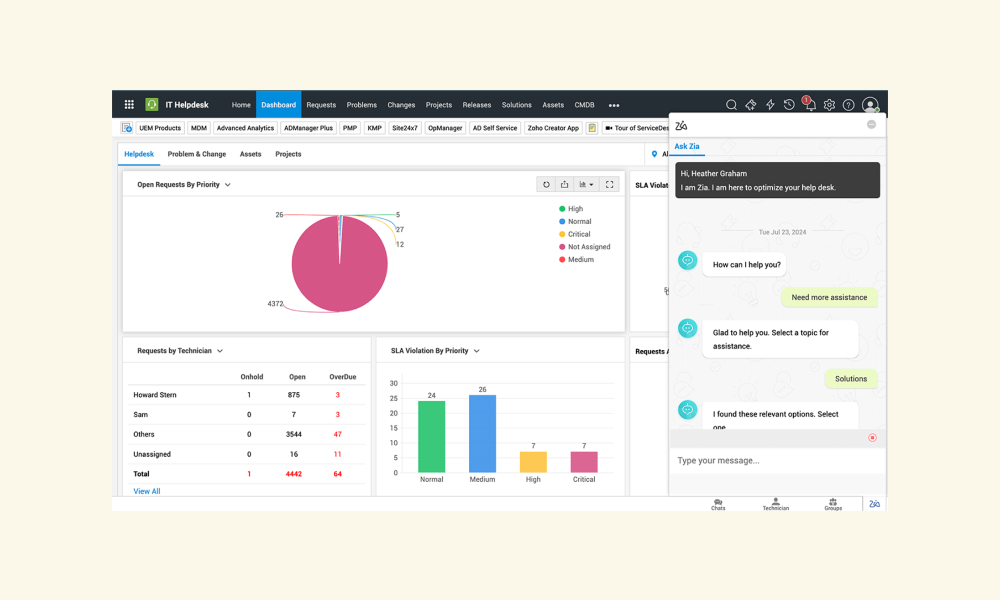This screenshot has height=600, width=1000.
Task: Toggle Not Assigned series in pie legend
Action: click(x=584, y=247)
